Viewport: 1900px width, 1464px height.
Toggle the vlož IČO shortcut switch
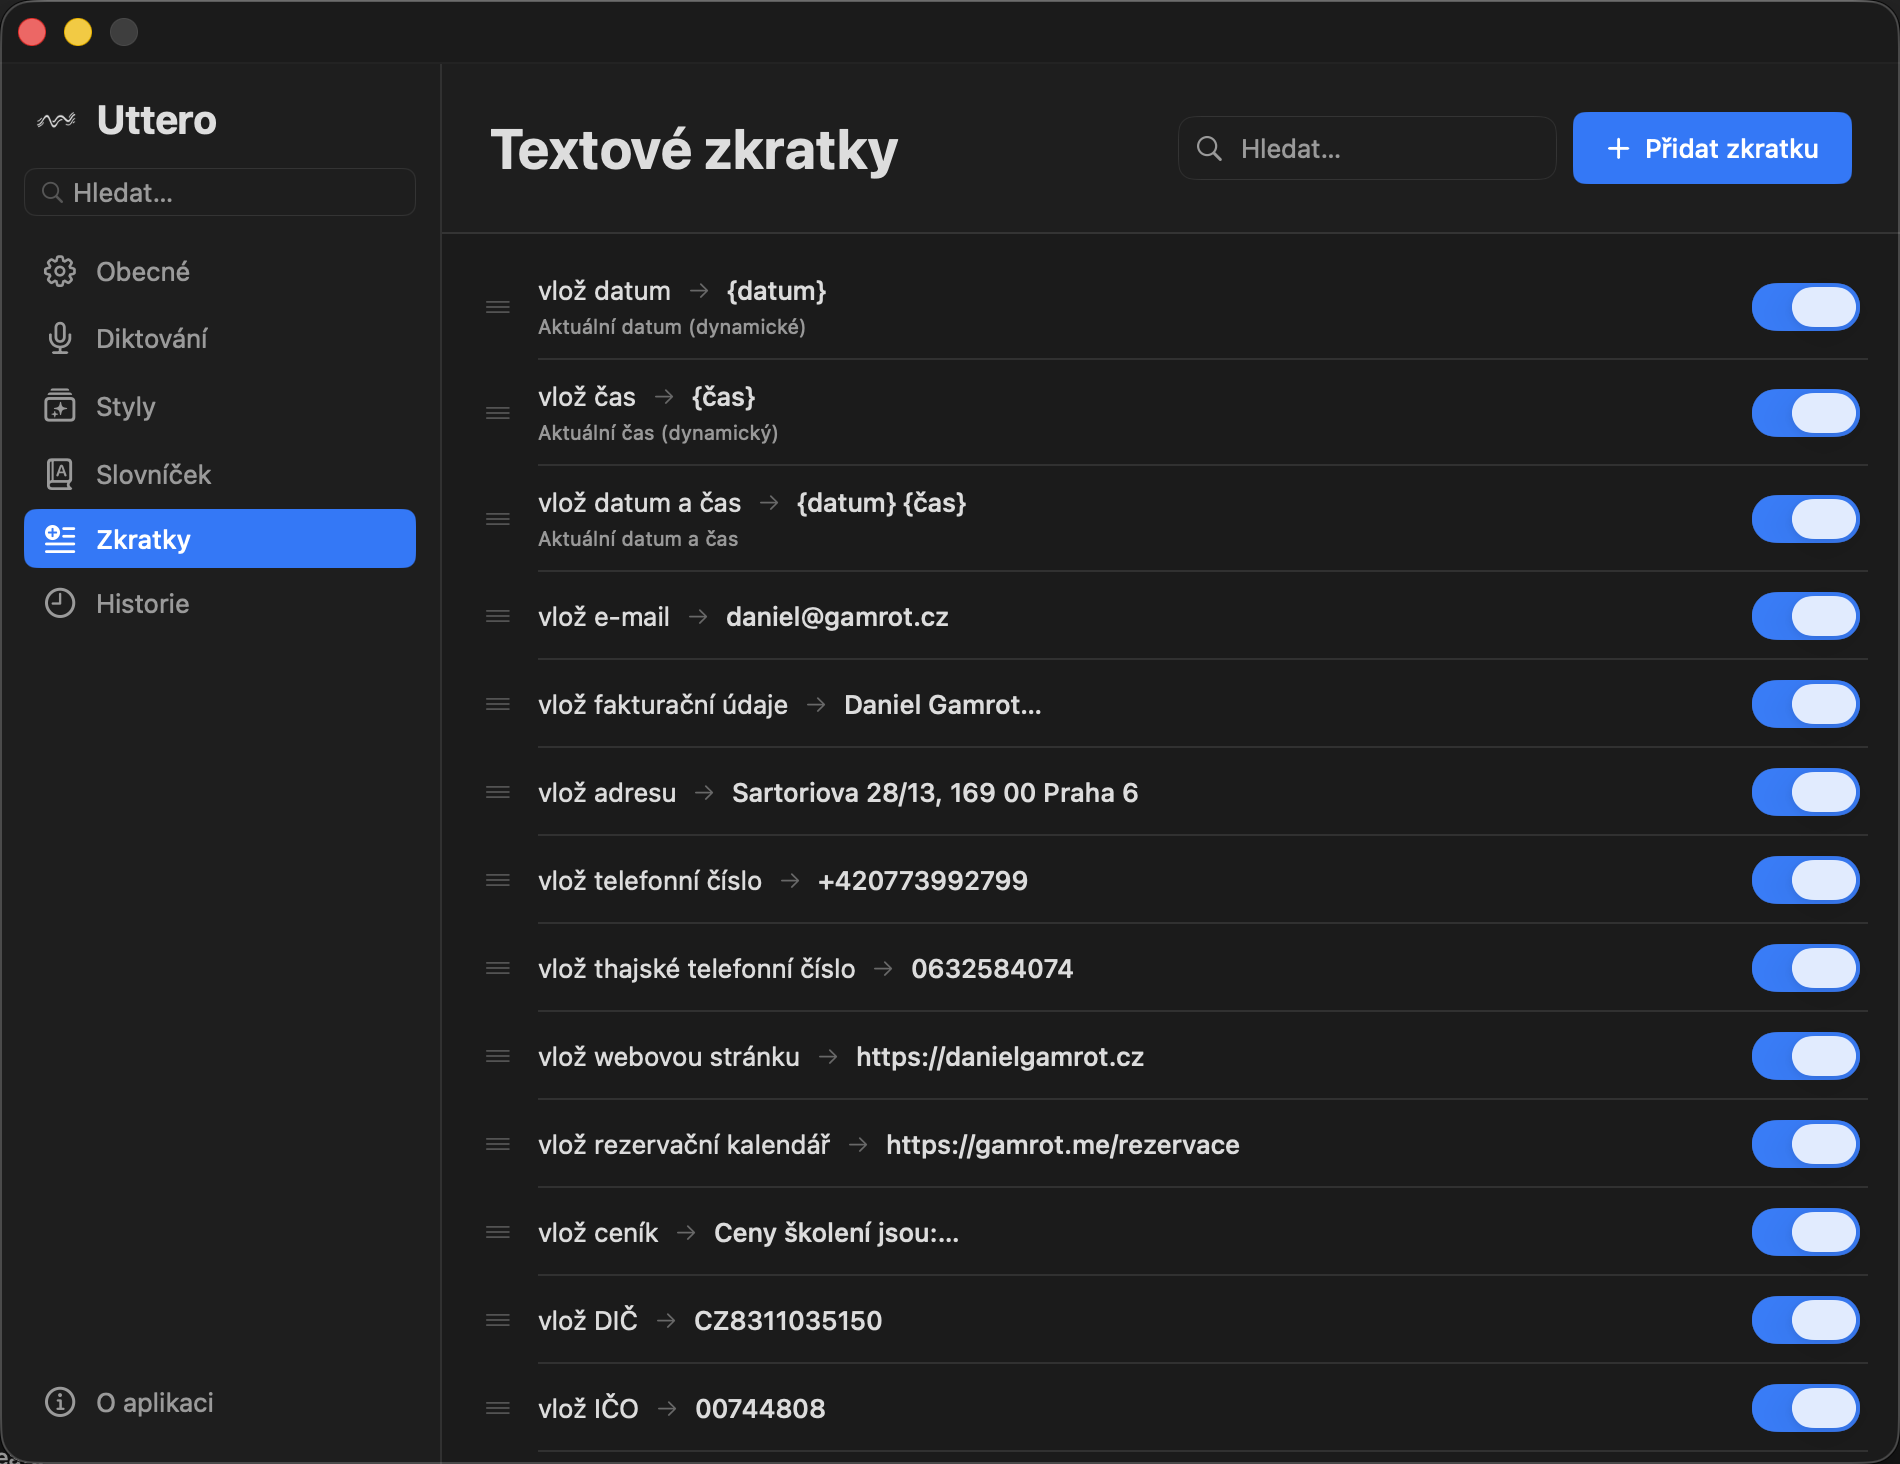1804,1408
